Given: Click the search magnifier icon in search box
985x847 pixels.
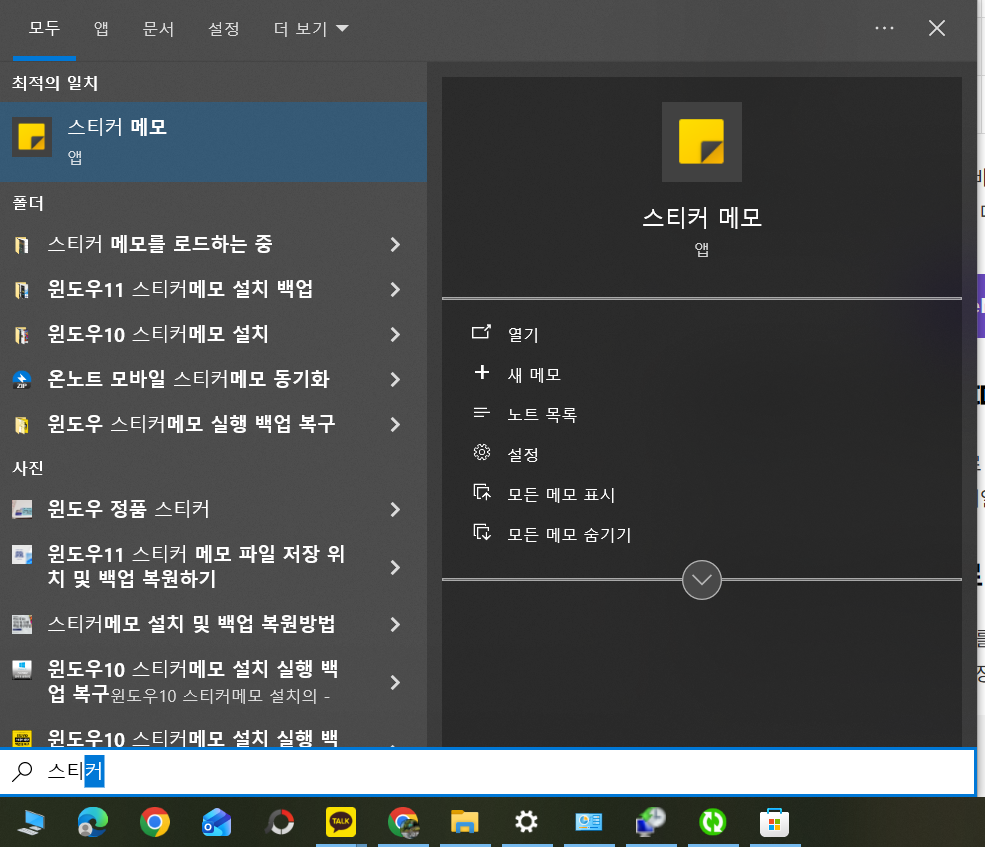Looking at the screenshot, I should coord(23,772).
